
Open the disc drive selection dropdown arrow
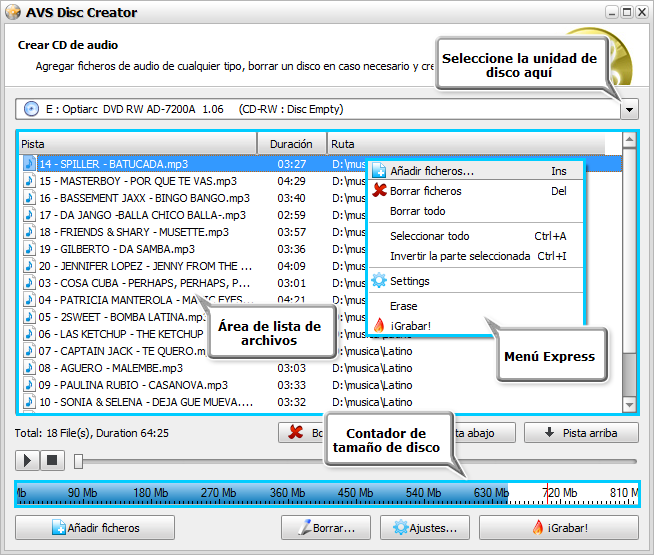click(629, 110)
